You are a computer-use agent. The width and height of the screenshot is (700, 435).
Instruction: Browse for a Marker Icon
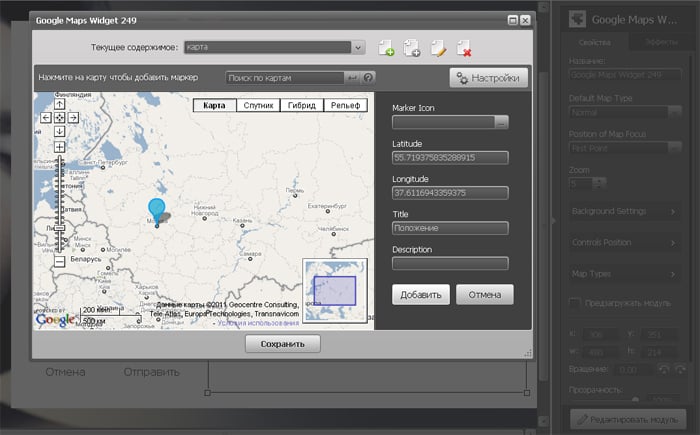coord(502,122)
